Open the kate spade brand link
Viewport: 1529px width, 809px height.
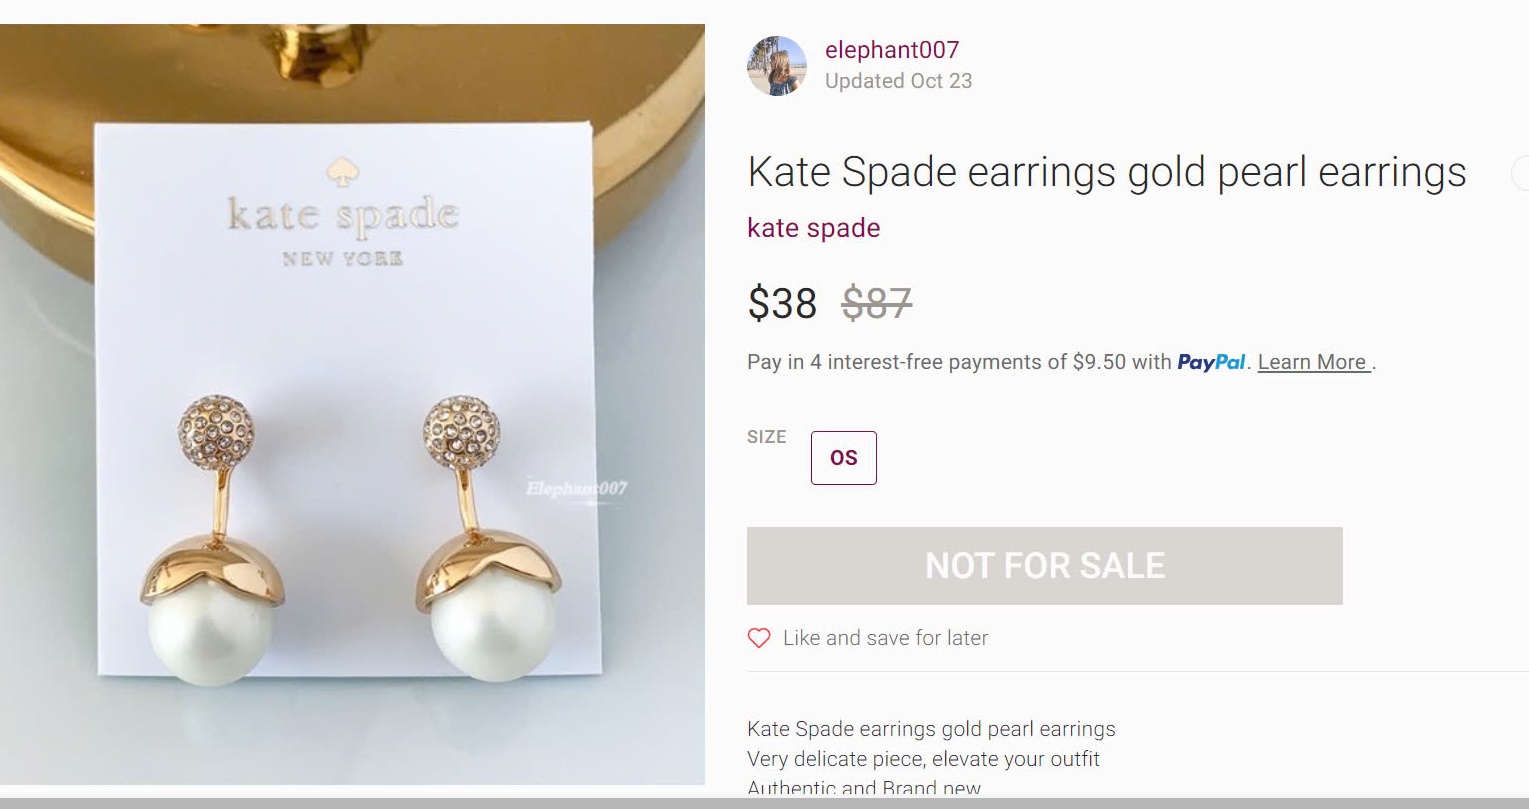813,228
